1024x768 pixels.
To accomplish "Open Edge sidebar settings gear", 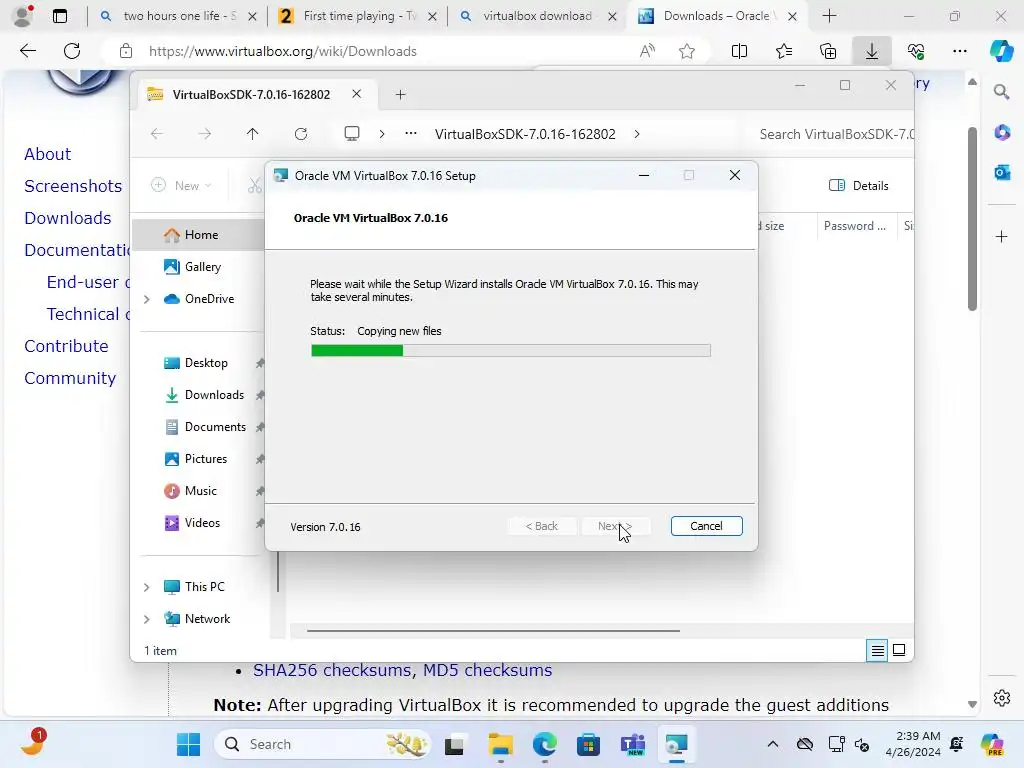I will (1001, 698).
